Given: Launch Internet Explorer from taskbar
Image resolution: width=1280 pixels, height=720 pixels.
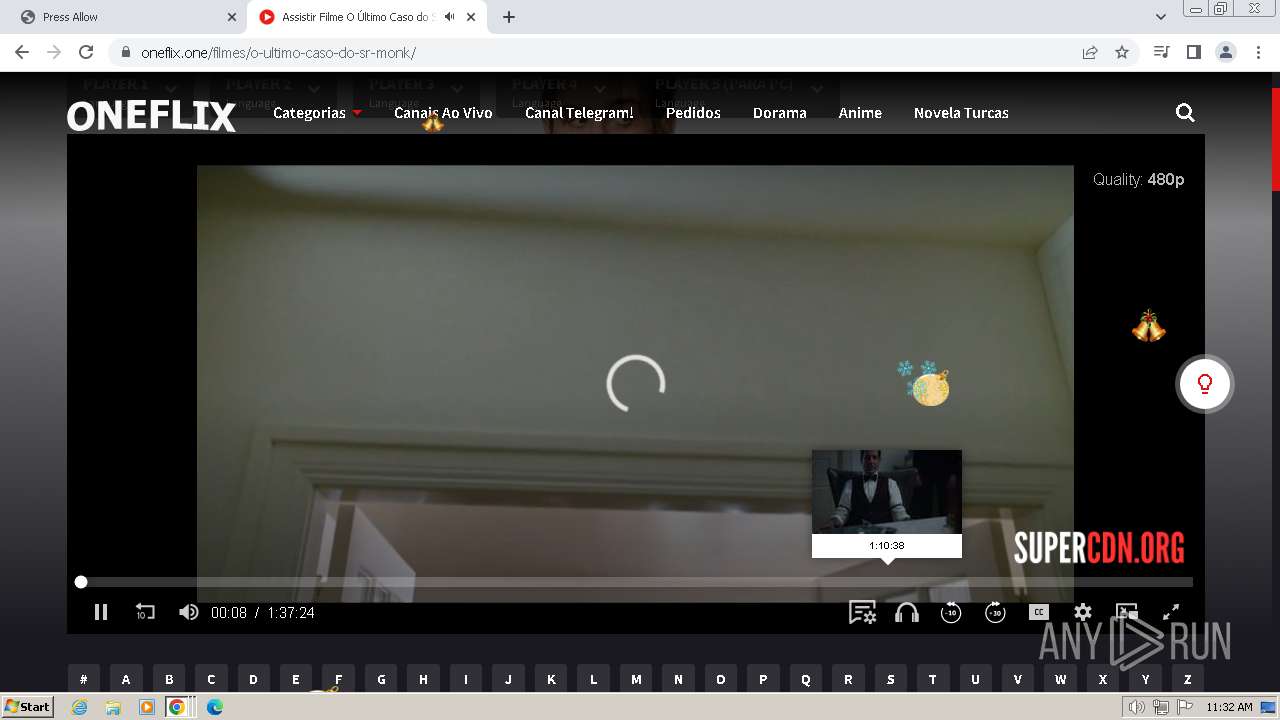Looking at the screenshot, I should [x=79, y=707].
